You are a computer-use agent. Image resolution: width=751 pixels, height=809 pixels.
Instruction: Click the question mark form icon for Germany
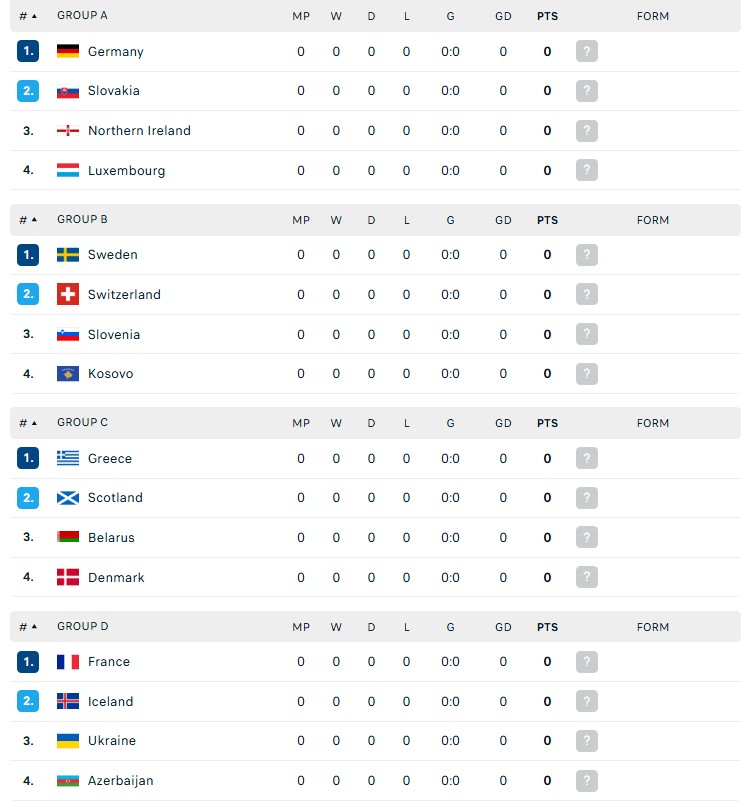tap(586, 51)
